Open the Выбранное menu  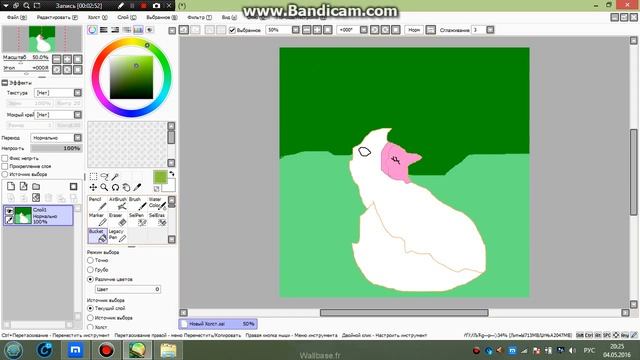pos(162,18)
